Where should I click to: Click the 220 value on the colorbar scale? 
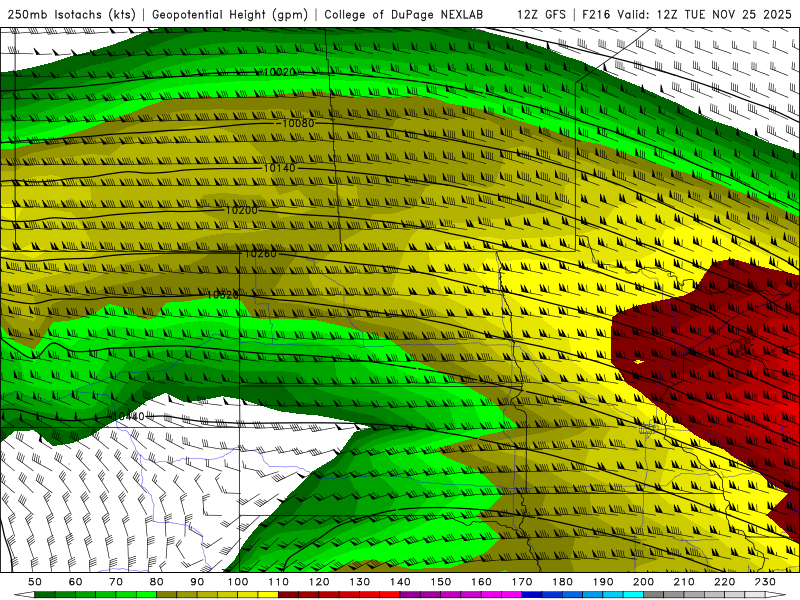pyautogui.click(x=724, y=582)
